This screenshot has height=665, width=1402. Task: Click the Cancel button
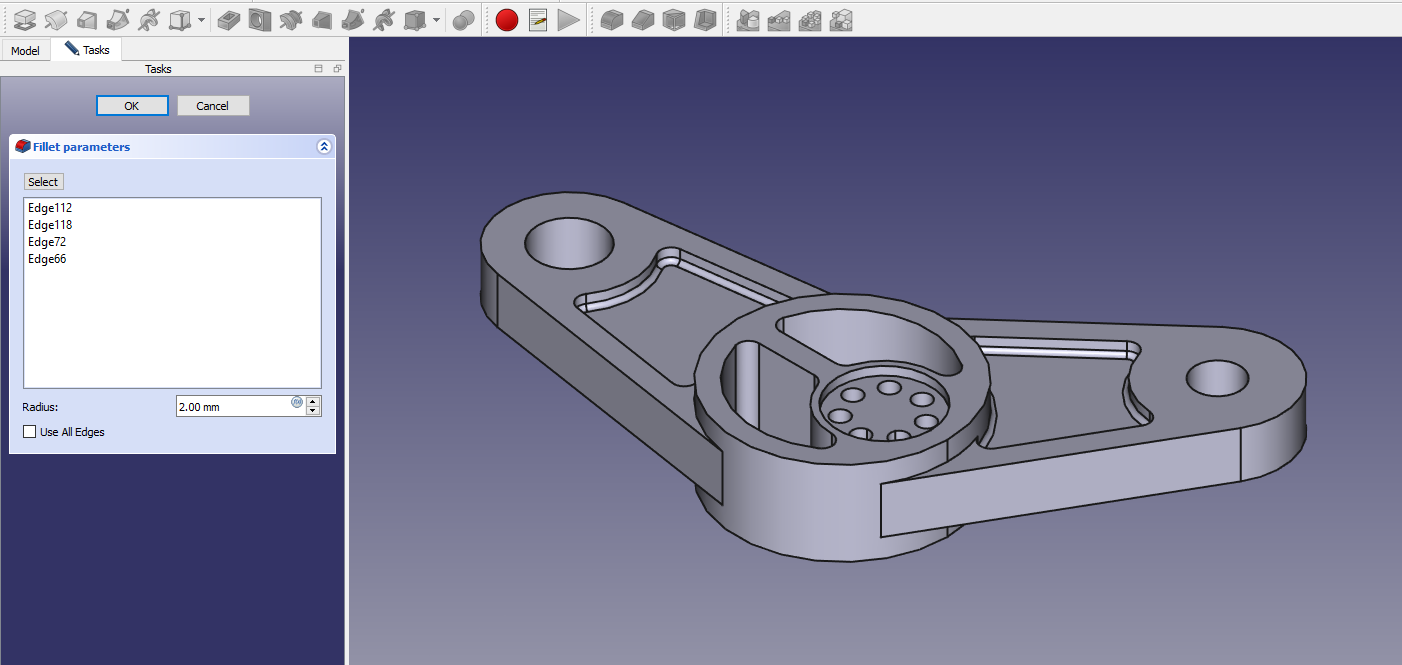pos(213,106)
